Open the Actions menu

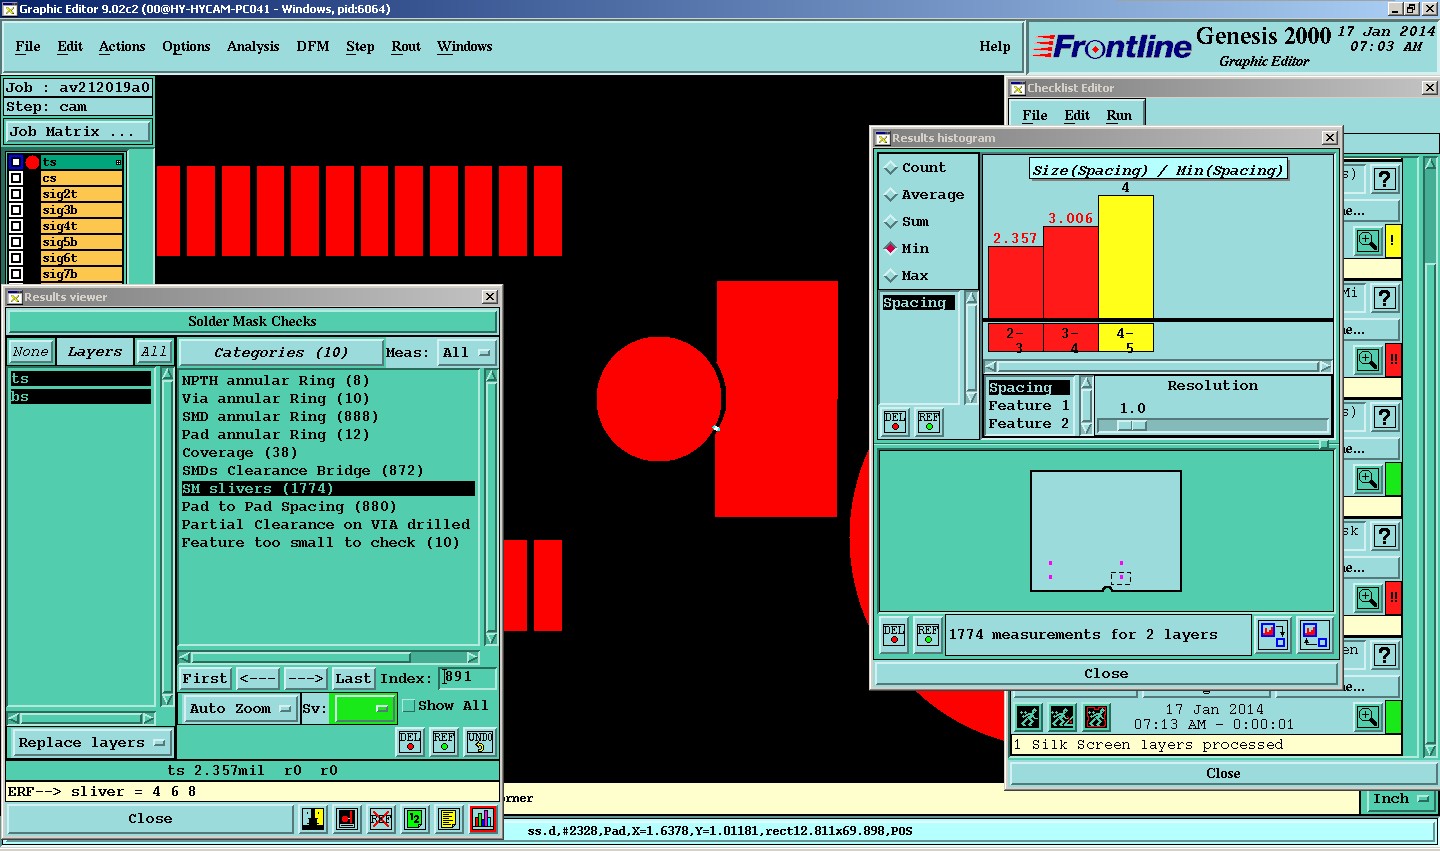tap(122, 46)
